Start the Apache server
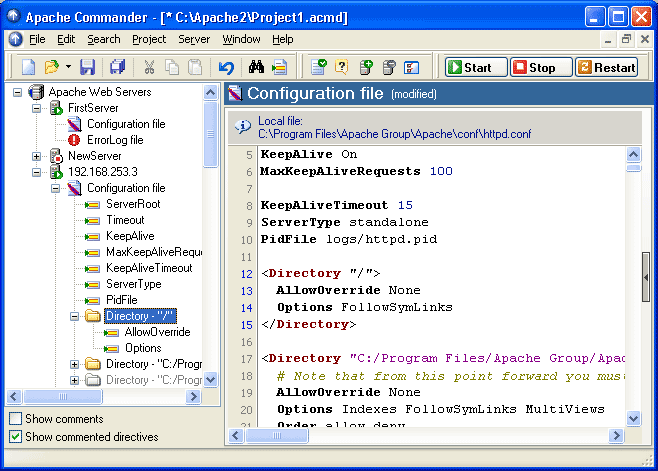The image size is (658, 471). tap(476, 67)
